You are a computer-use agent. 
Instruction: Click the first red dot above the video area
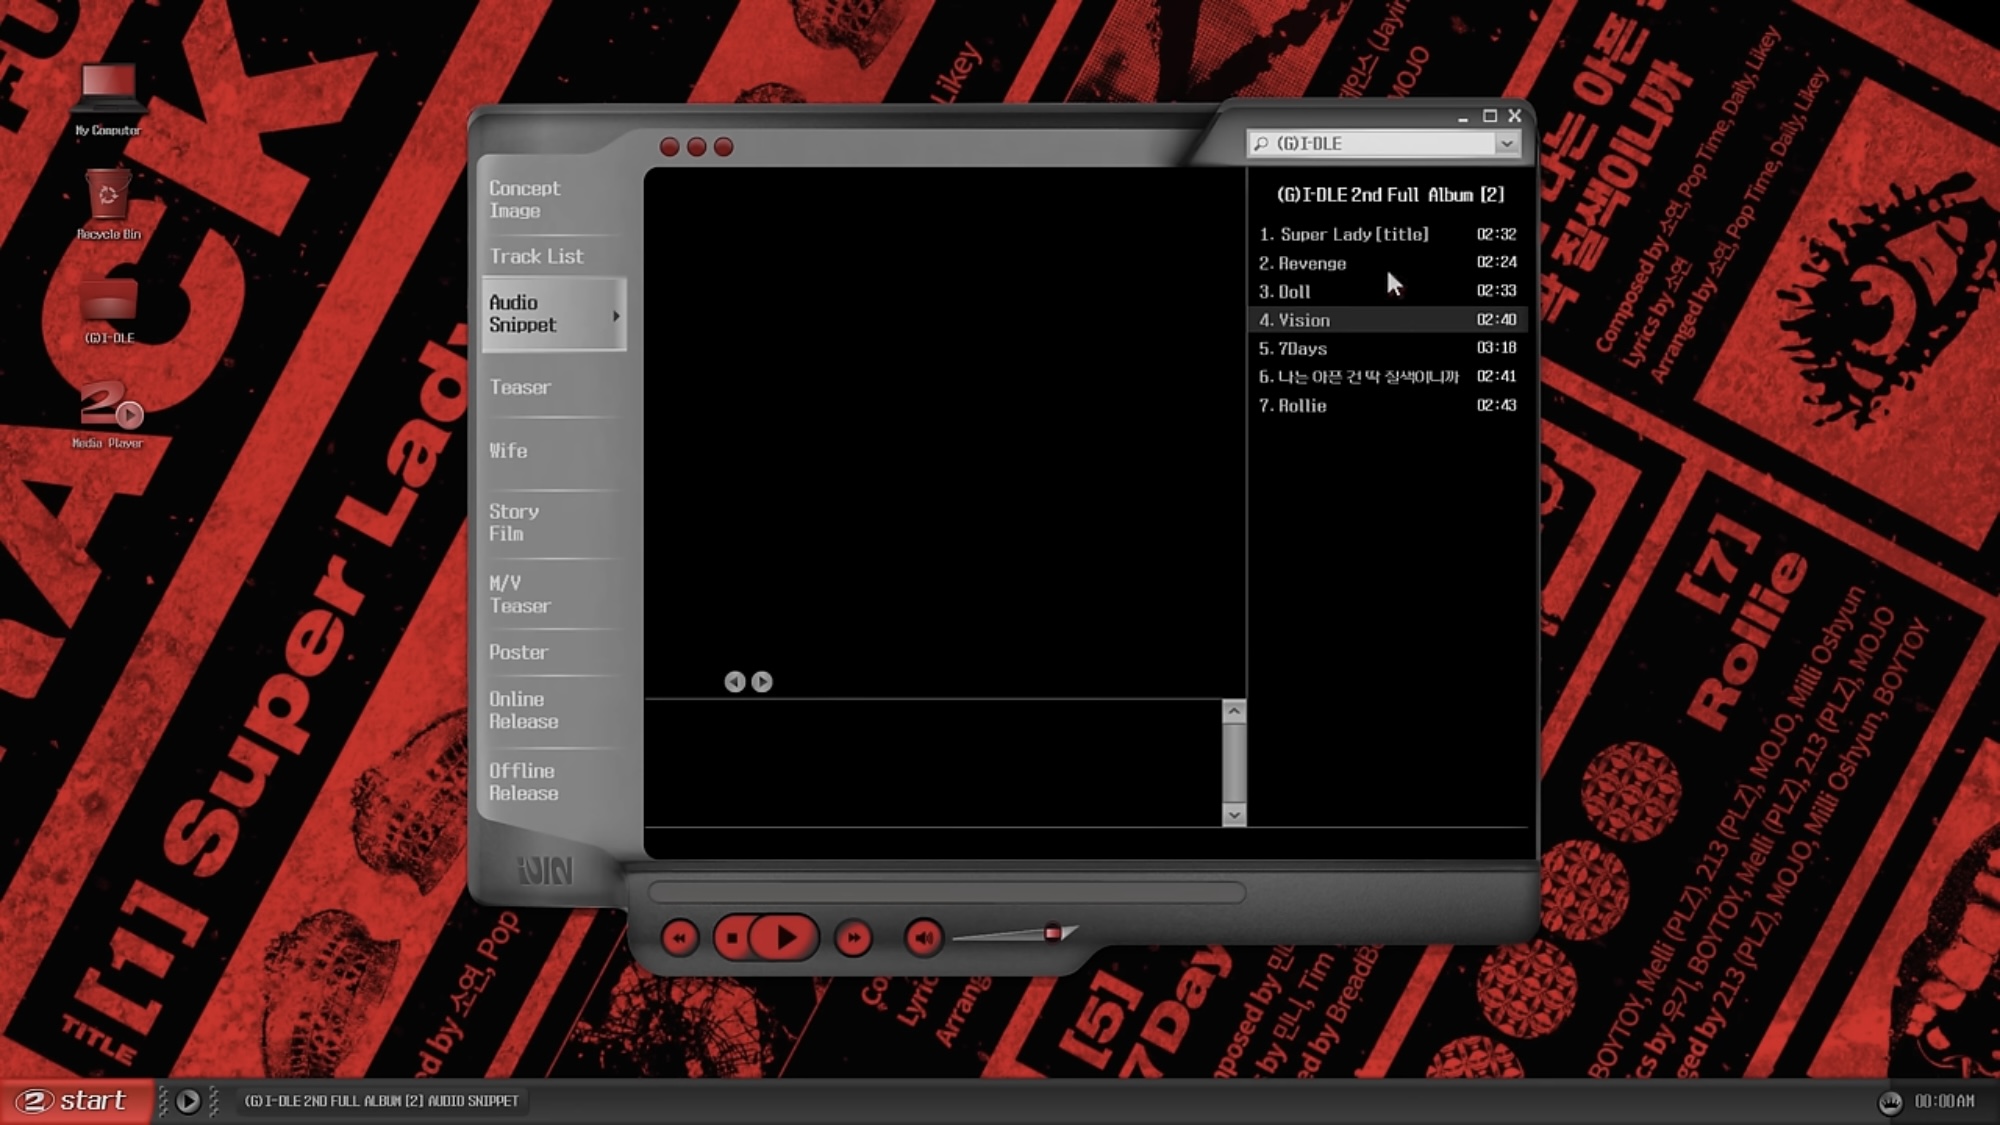[x=670, y=147]
